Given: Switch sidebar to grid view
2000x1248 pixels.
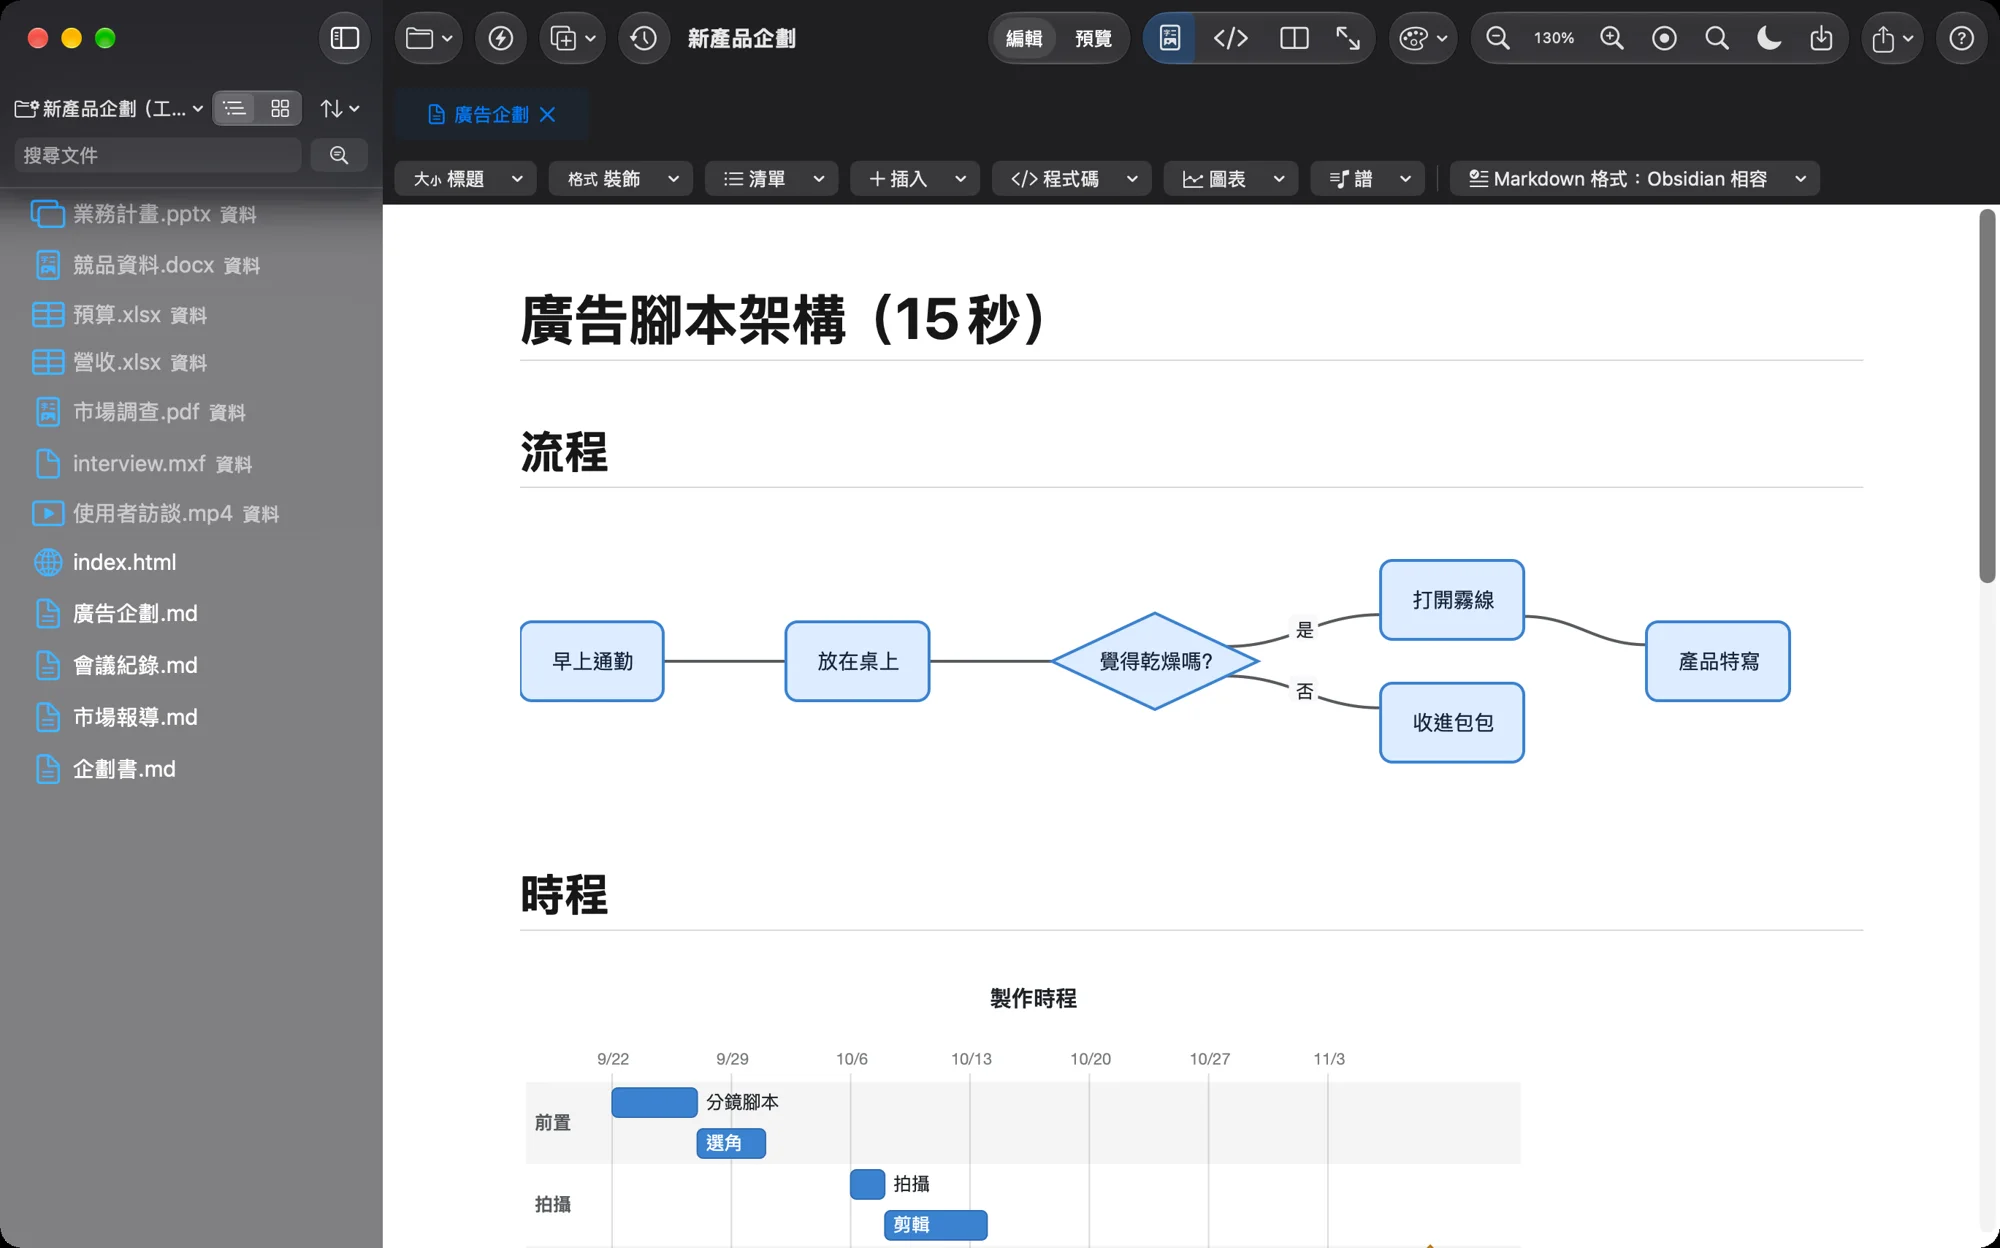Looking at the screenshot, I should (x=280, y=108).
